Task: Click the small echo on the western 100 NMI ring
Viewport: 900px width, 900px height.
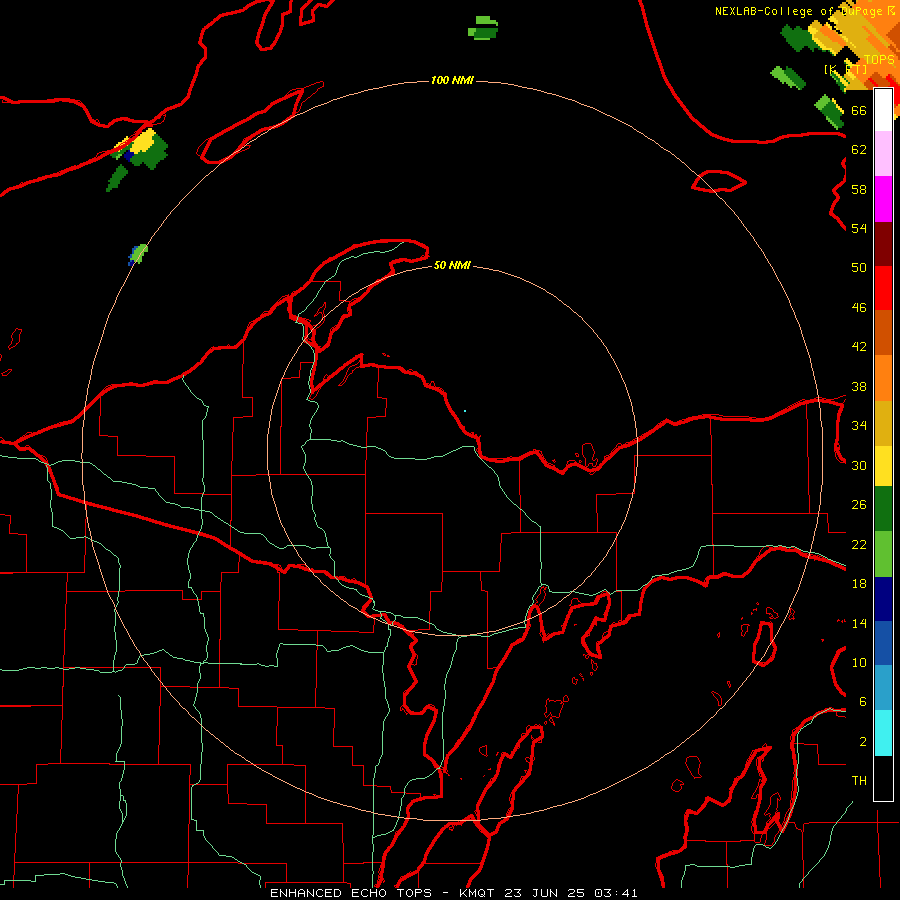Action: tap(138, 254)
